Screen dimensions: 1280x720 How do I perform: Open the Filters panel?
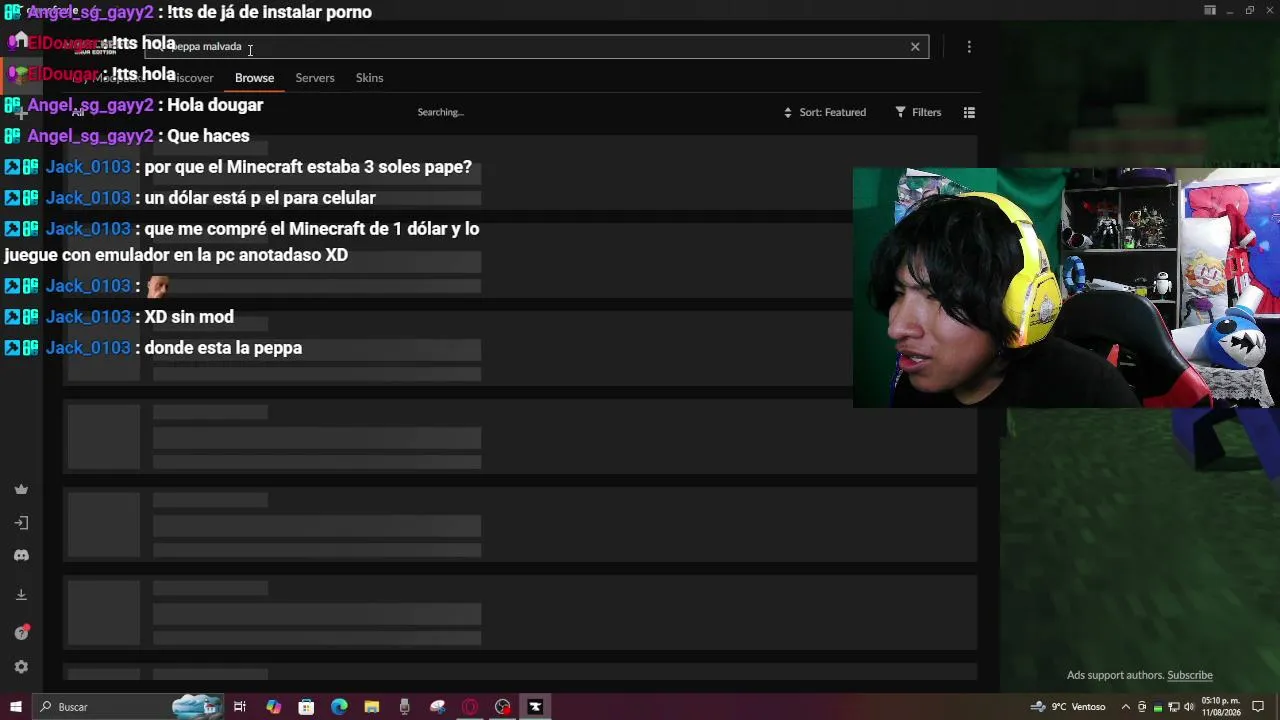pos(918,112)
